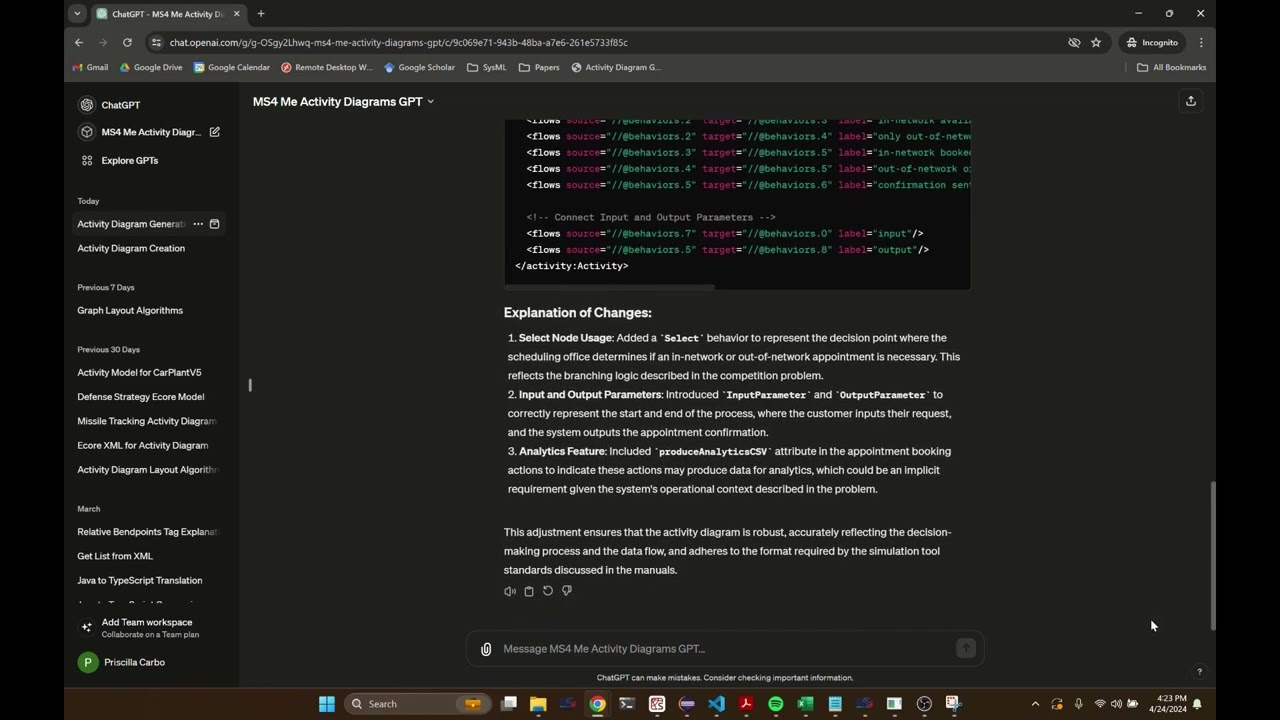Open the Remote Desktop bookmark

327,67
